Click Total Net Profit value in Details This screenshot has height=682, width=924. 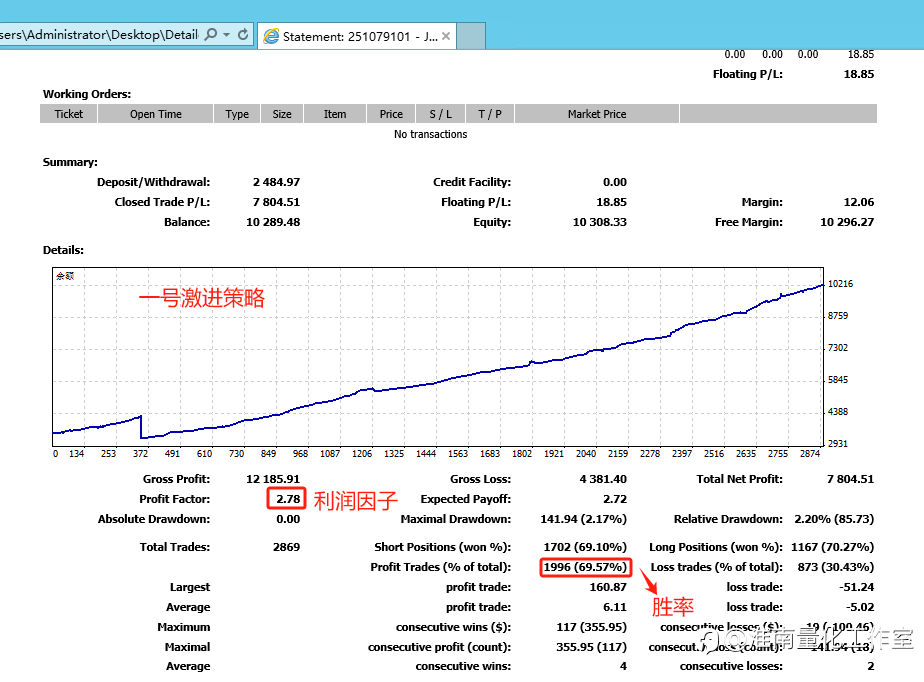pos(850,479)
